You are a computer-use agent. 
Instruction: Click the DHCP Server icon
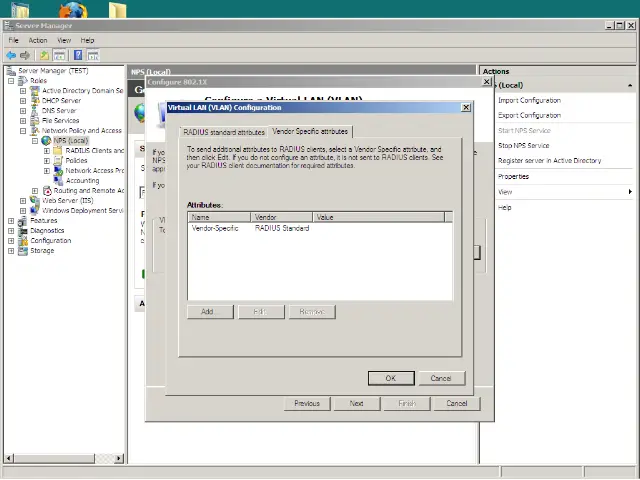35,100
